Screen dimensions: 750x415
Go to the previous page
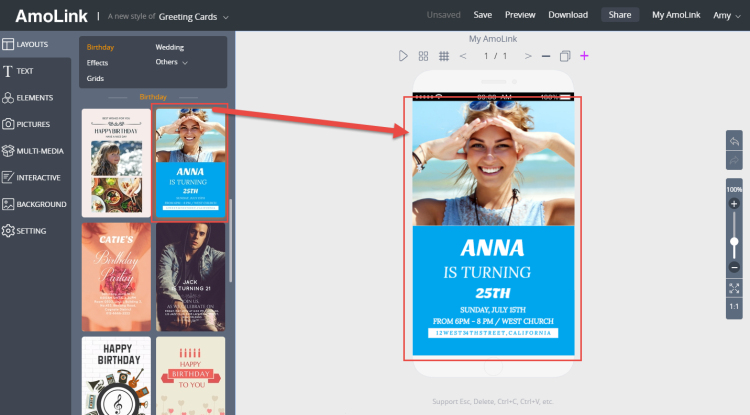coord(463,56)
